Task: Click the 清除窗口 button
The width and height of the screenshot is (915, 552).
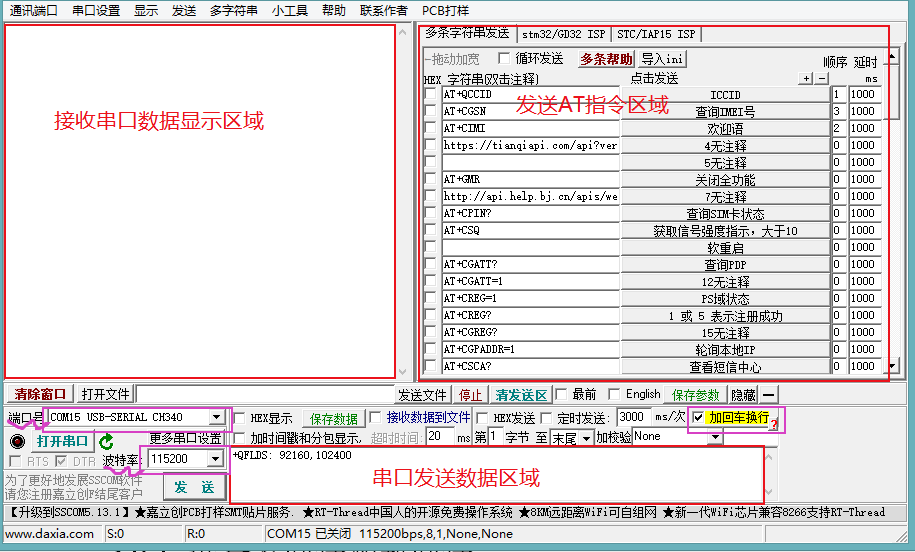Action: [x=40, y=394]
